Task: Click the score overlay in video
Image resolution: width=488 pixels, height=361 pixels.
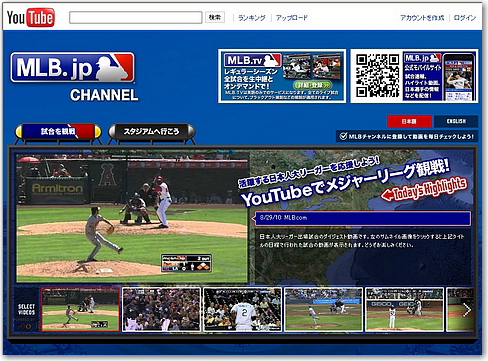Action: click(186, 263)
